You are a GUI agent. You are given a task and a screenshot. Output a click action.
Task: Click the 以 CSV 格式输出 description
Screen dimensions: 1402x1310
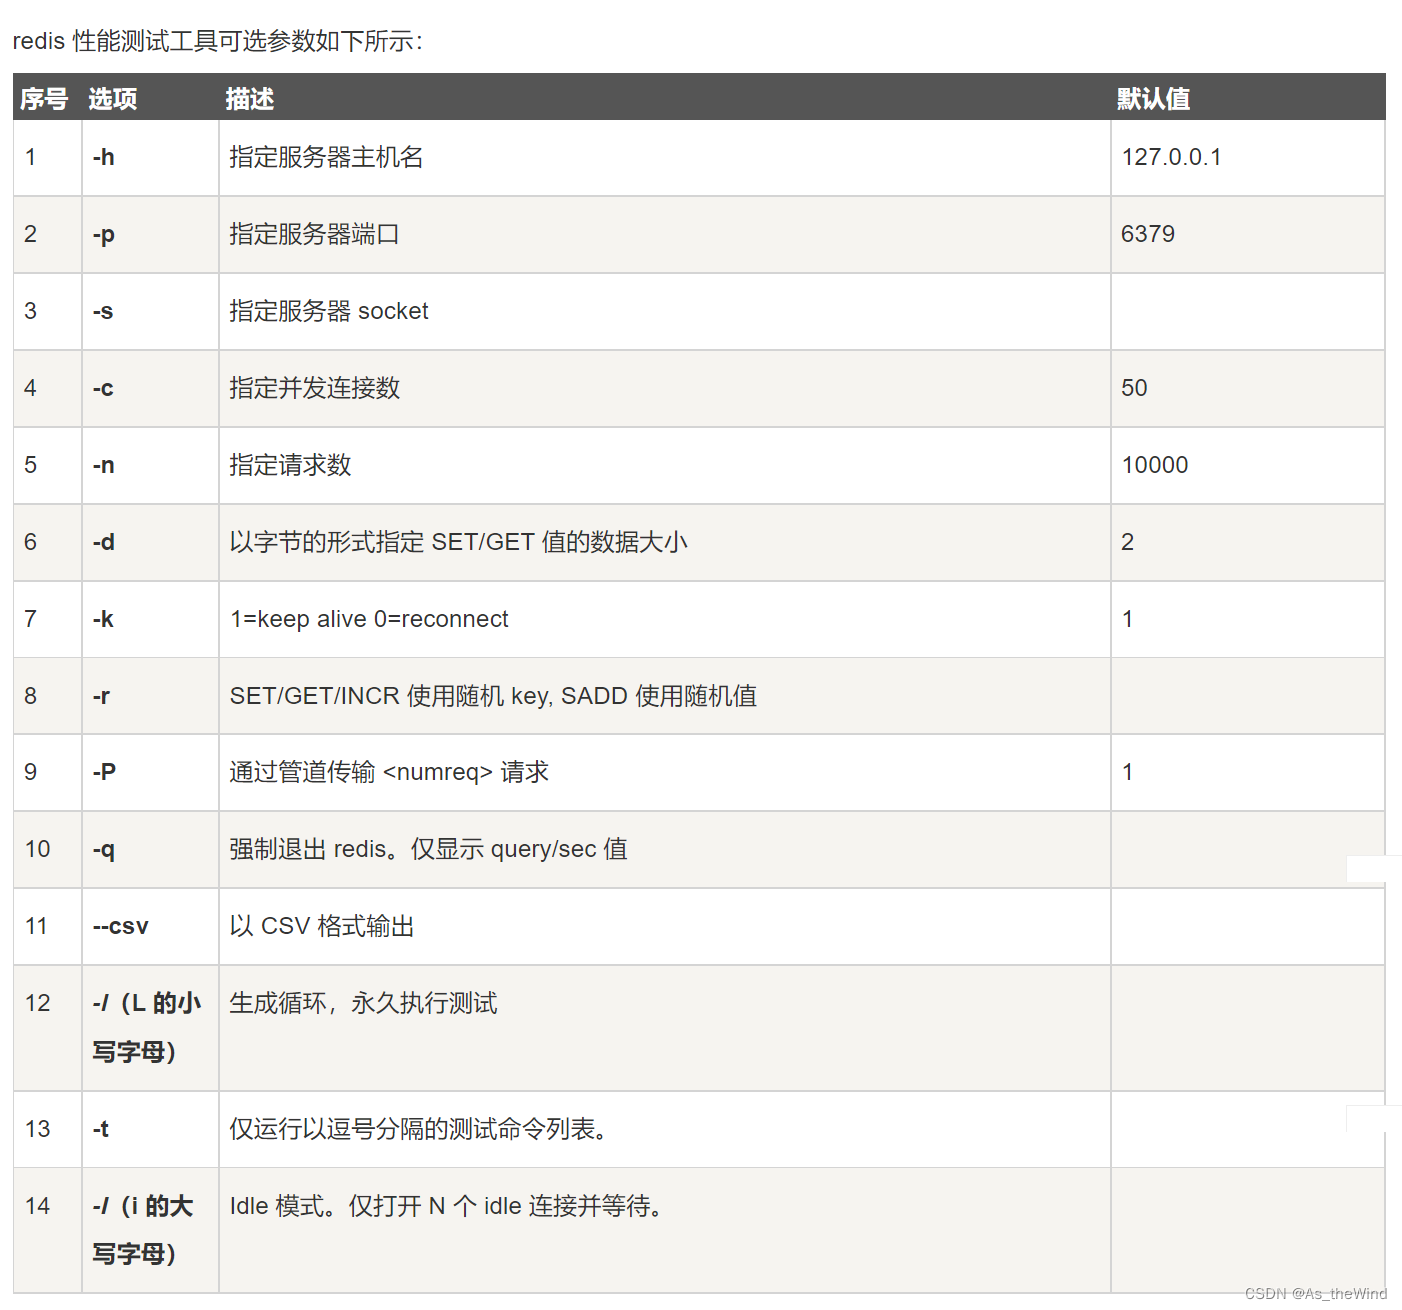[x=322, y=926]
